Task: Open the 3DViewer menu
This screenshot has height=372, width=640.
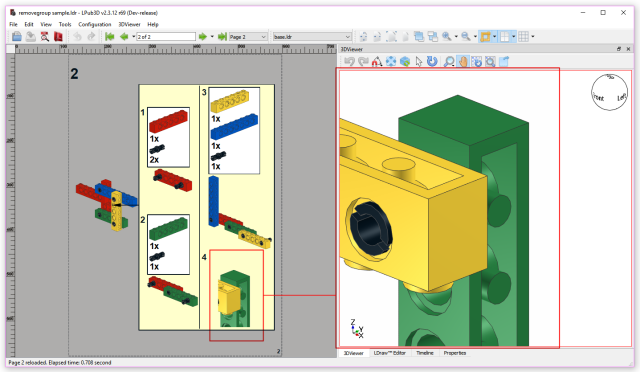Action: click(x=129, y=25)
